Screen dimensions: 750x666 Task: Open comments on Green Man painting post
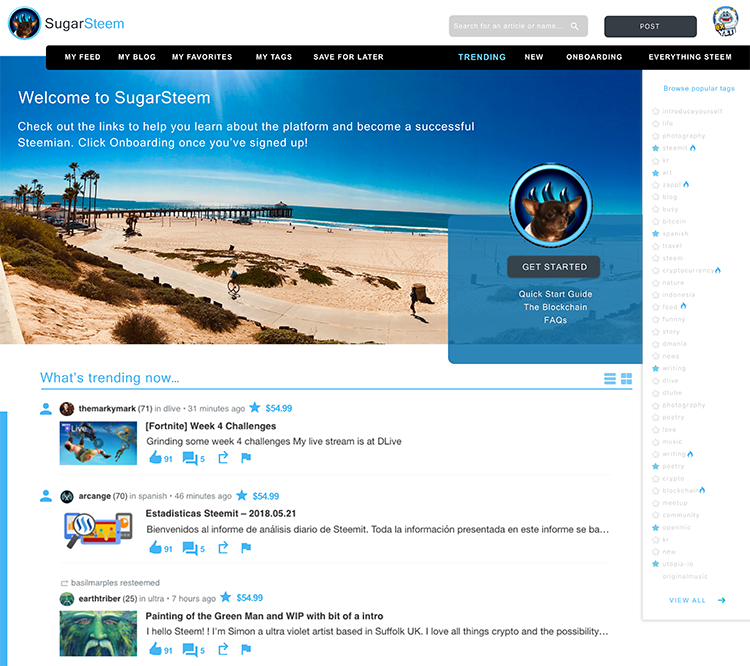coord(190,650)
